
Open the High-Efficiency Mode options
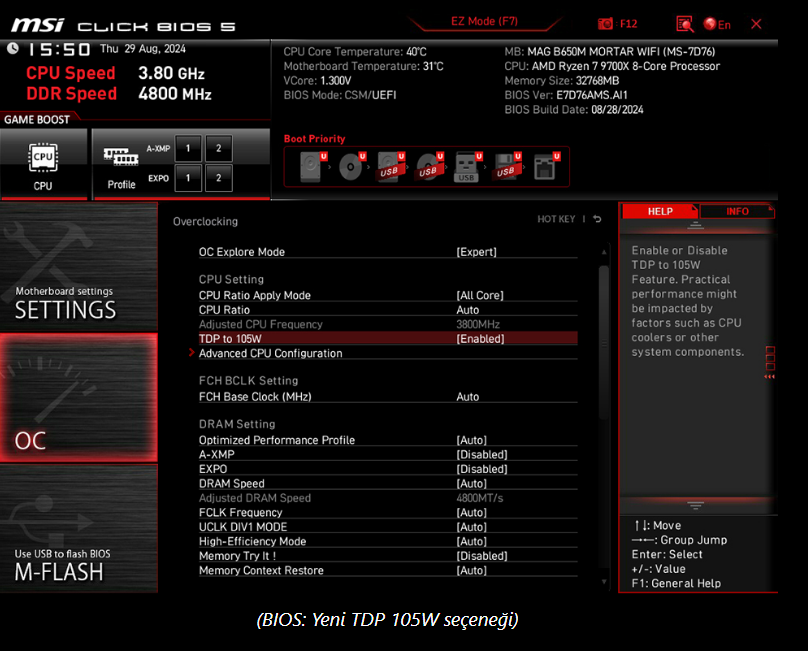pos(388,541)
